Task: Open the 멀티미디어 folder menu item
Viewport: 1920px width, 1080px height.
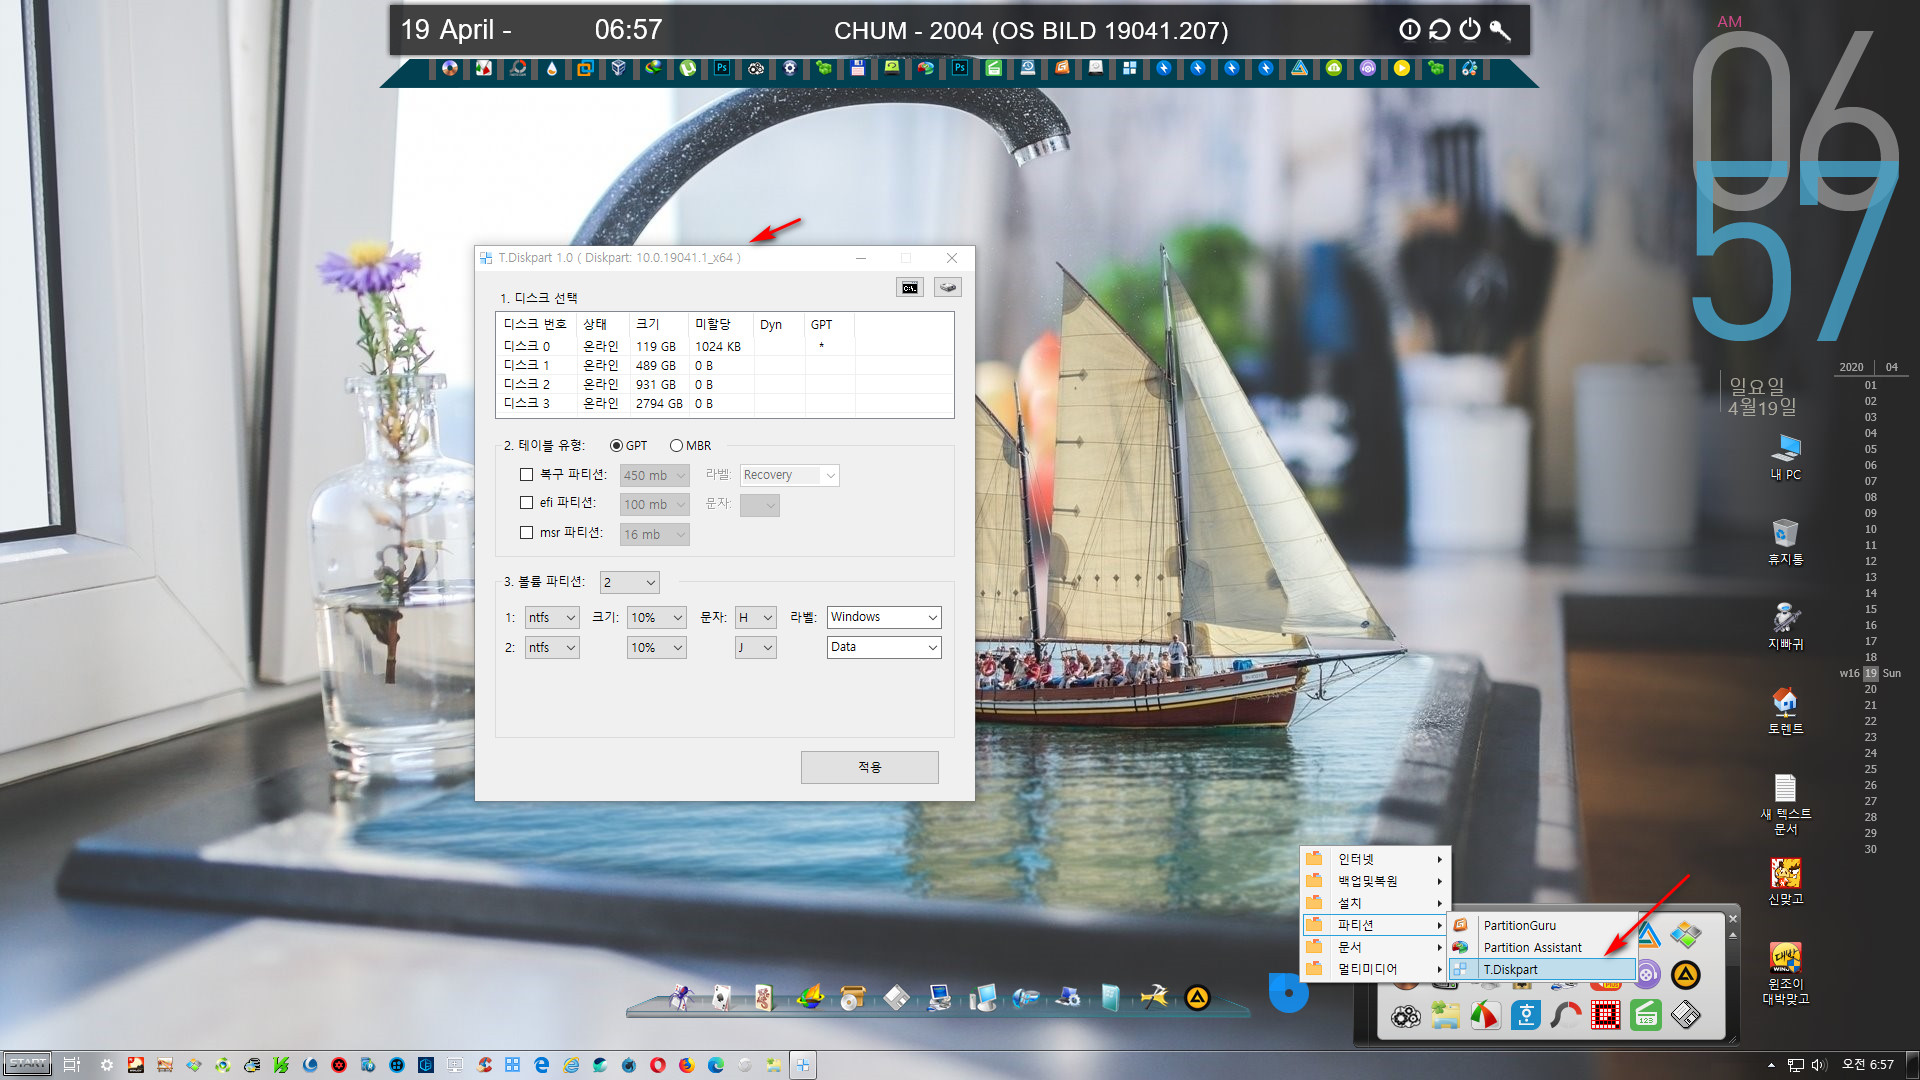Action: tap(1375, 969)
